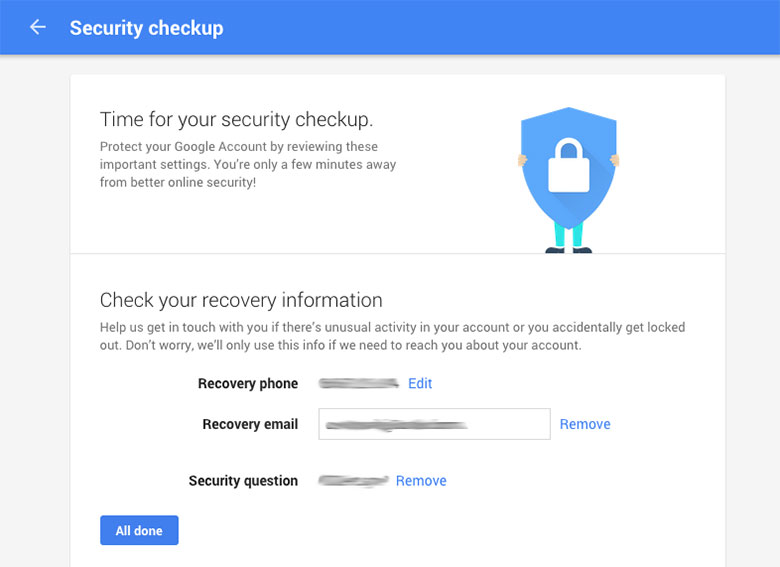Click the 'Time for your security checkup' heading
The height and width of the screenshot is (567, 780).
click(236, 119)
